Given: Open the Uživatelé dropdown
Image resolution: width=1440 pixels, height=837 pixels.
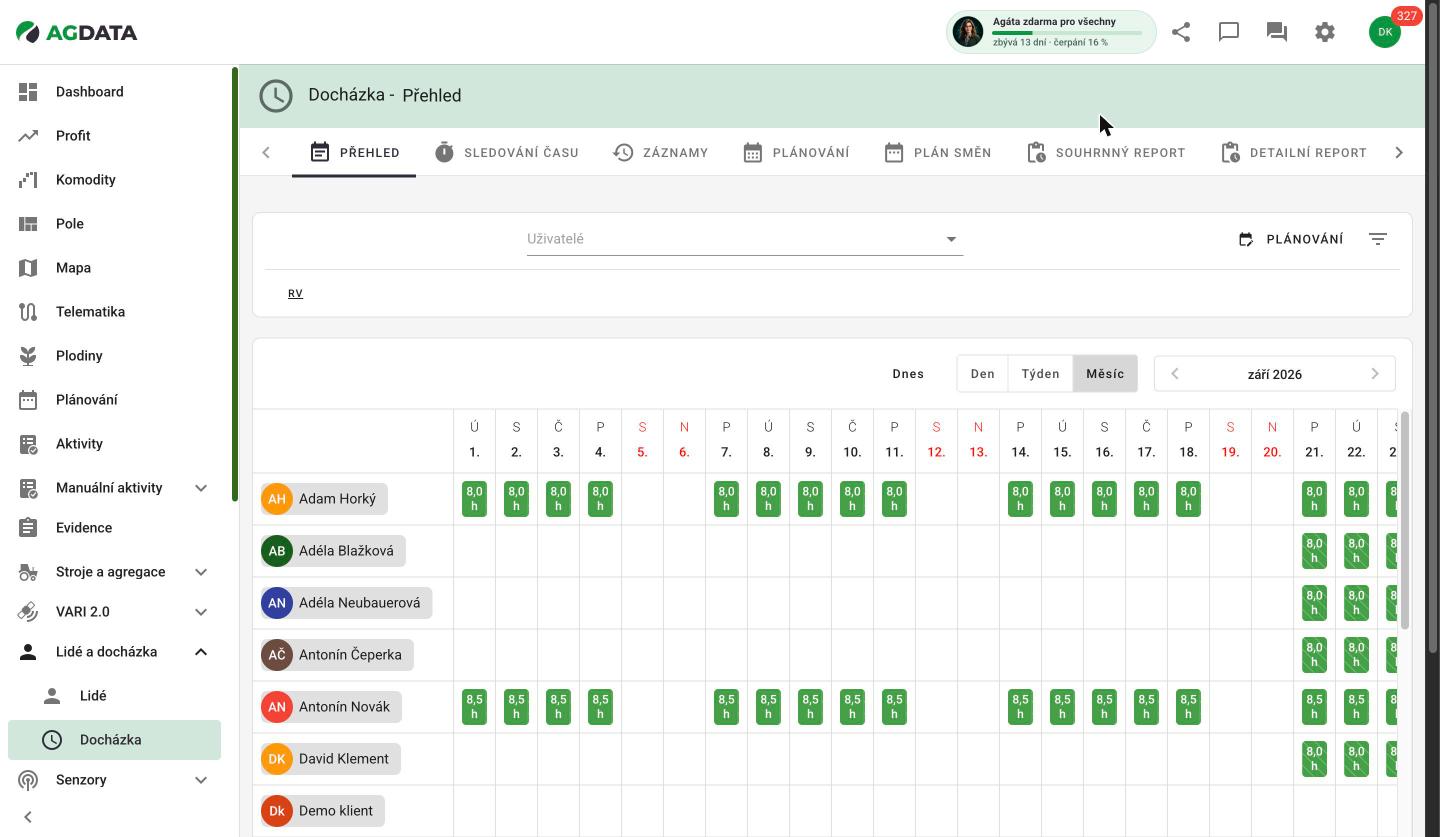Looking at the screenshot, I should (x=745, y=239).
